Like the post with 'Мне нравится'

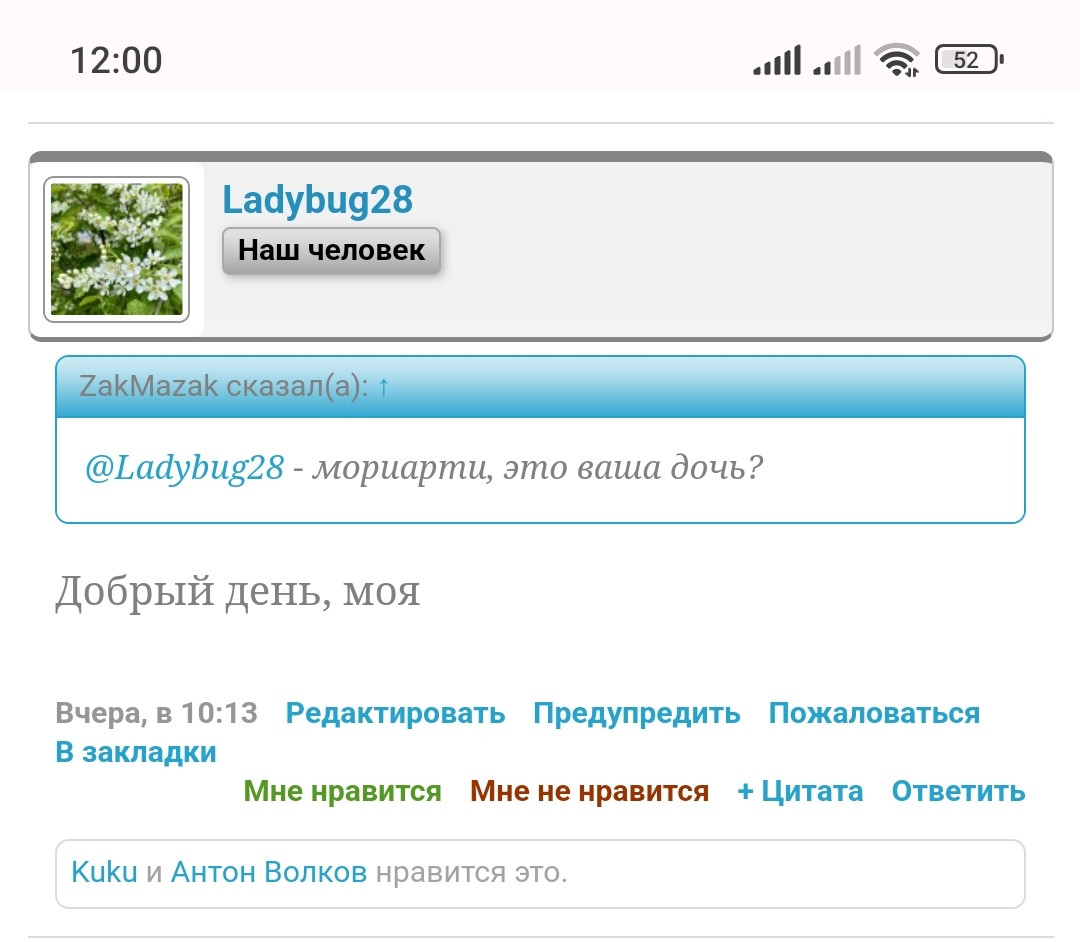click(x=342, y=791)
